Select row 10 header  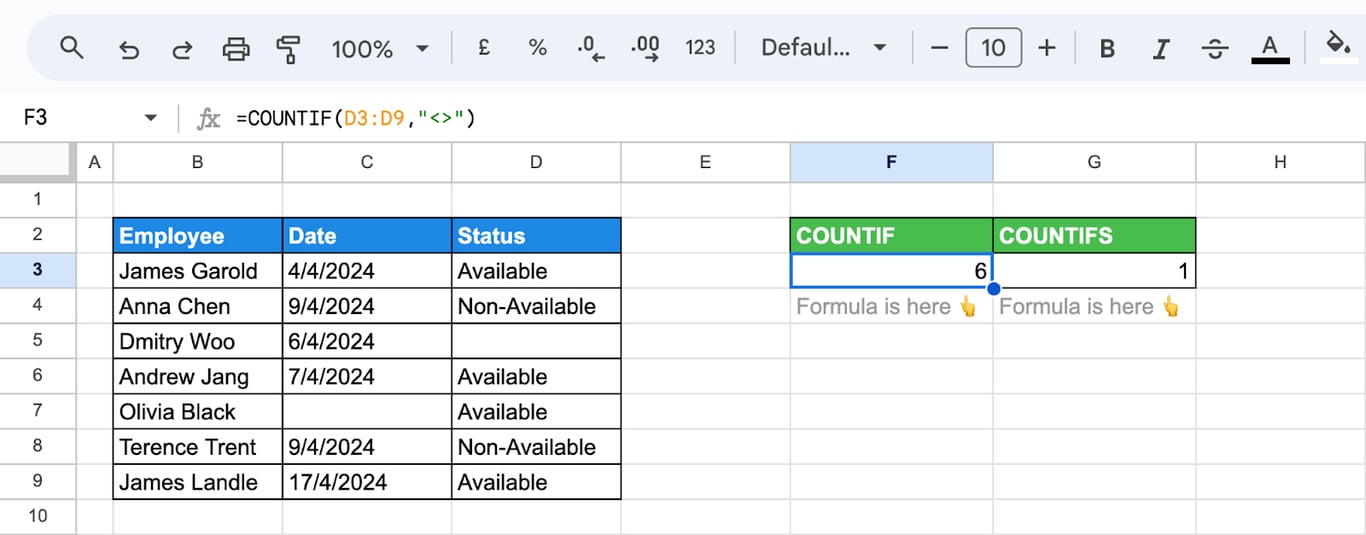(38, 516)
